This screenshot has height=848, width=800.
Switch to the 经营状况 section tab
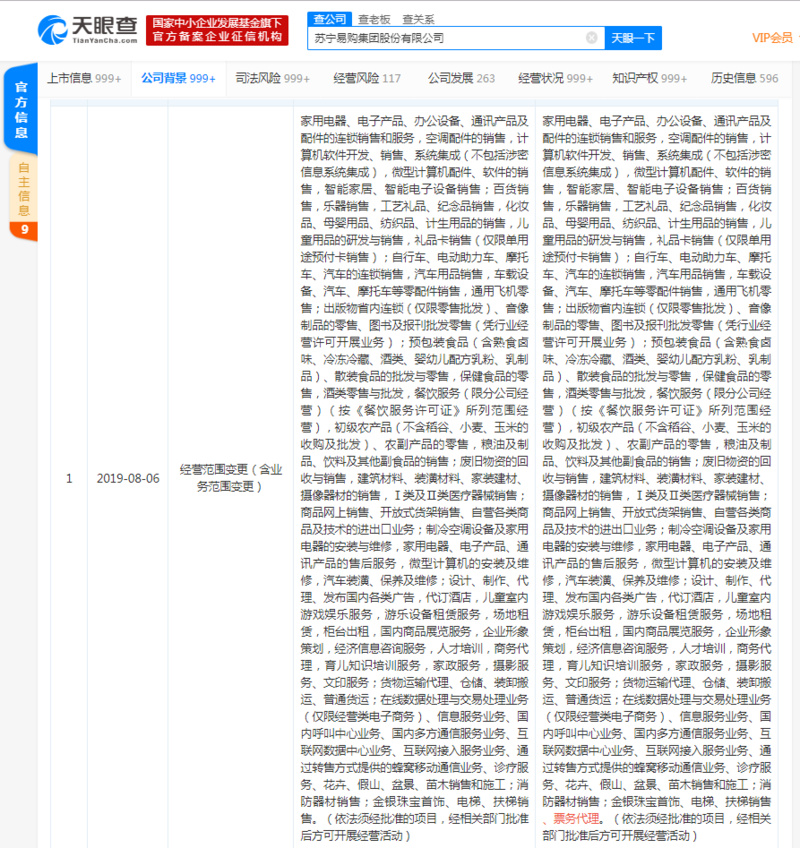point(555,78)
